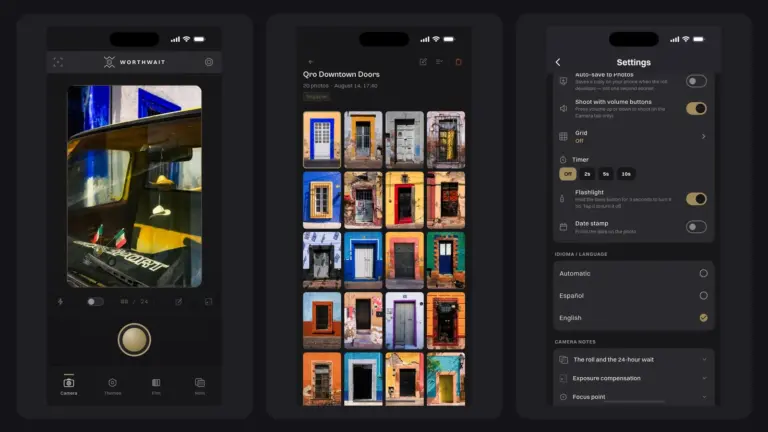
Task: Tap the Worthwait hourglass logo icon
Action: pyautogui.click(x=109, y=62)
